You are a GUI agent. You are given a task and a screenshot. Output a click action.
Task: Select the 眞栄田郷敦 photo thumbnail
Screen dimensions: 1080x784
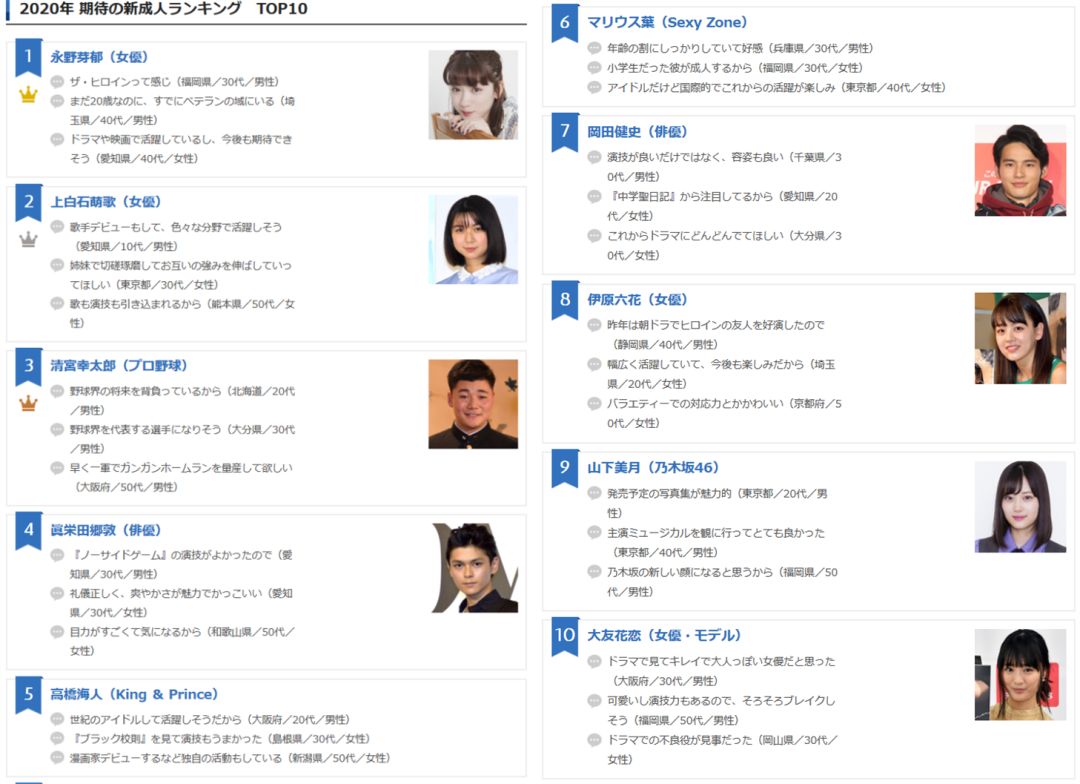coord(475,568)
